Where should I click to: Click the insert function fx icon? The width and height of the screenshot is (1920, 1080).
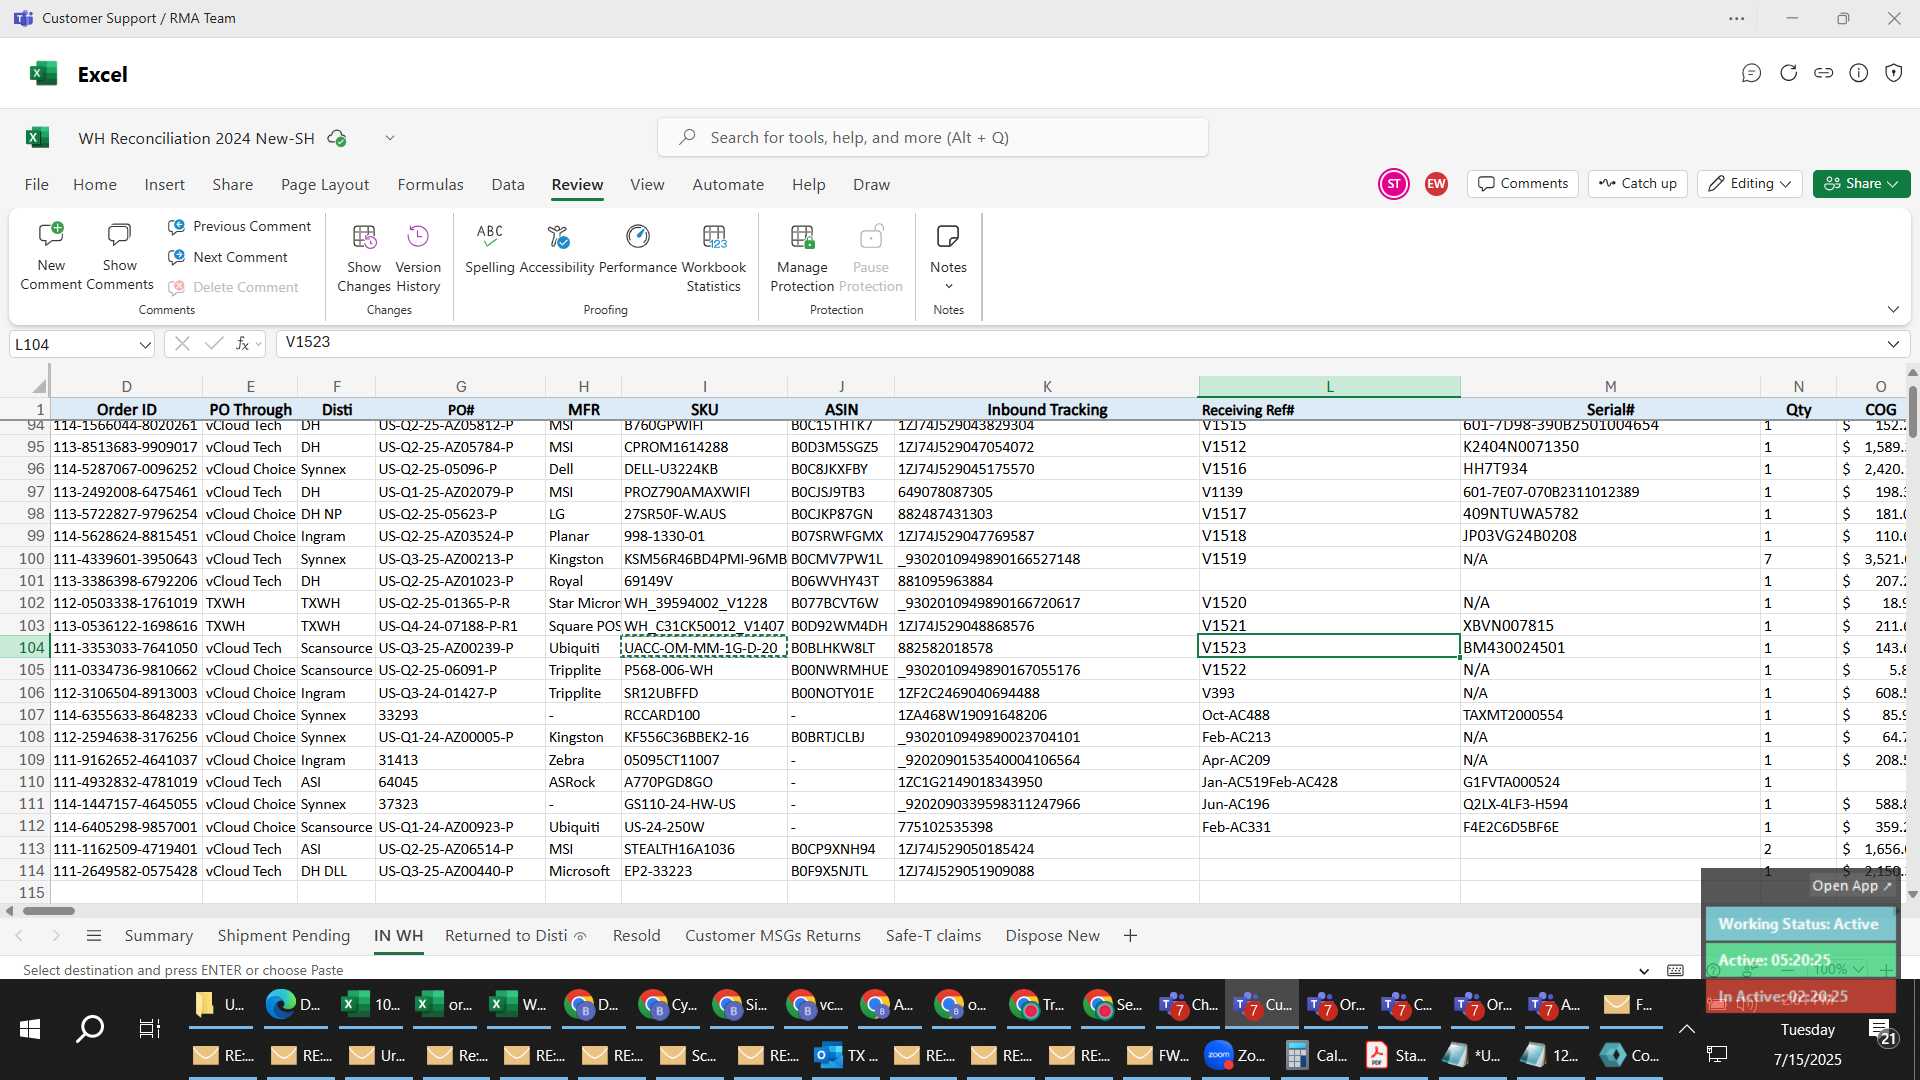242,344
